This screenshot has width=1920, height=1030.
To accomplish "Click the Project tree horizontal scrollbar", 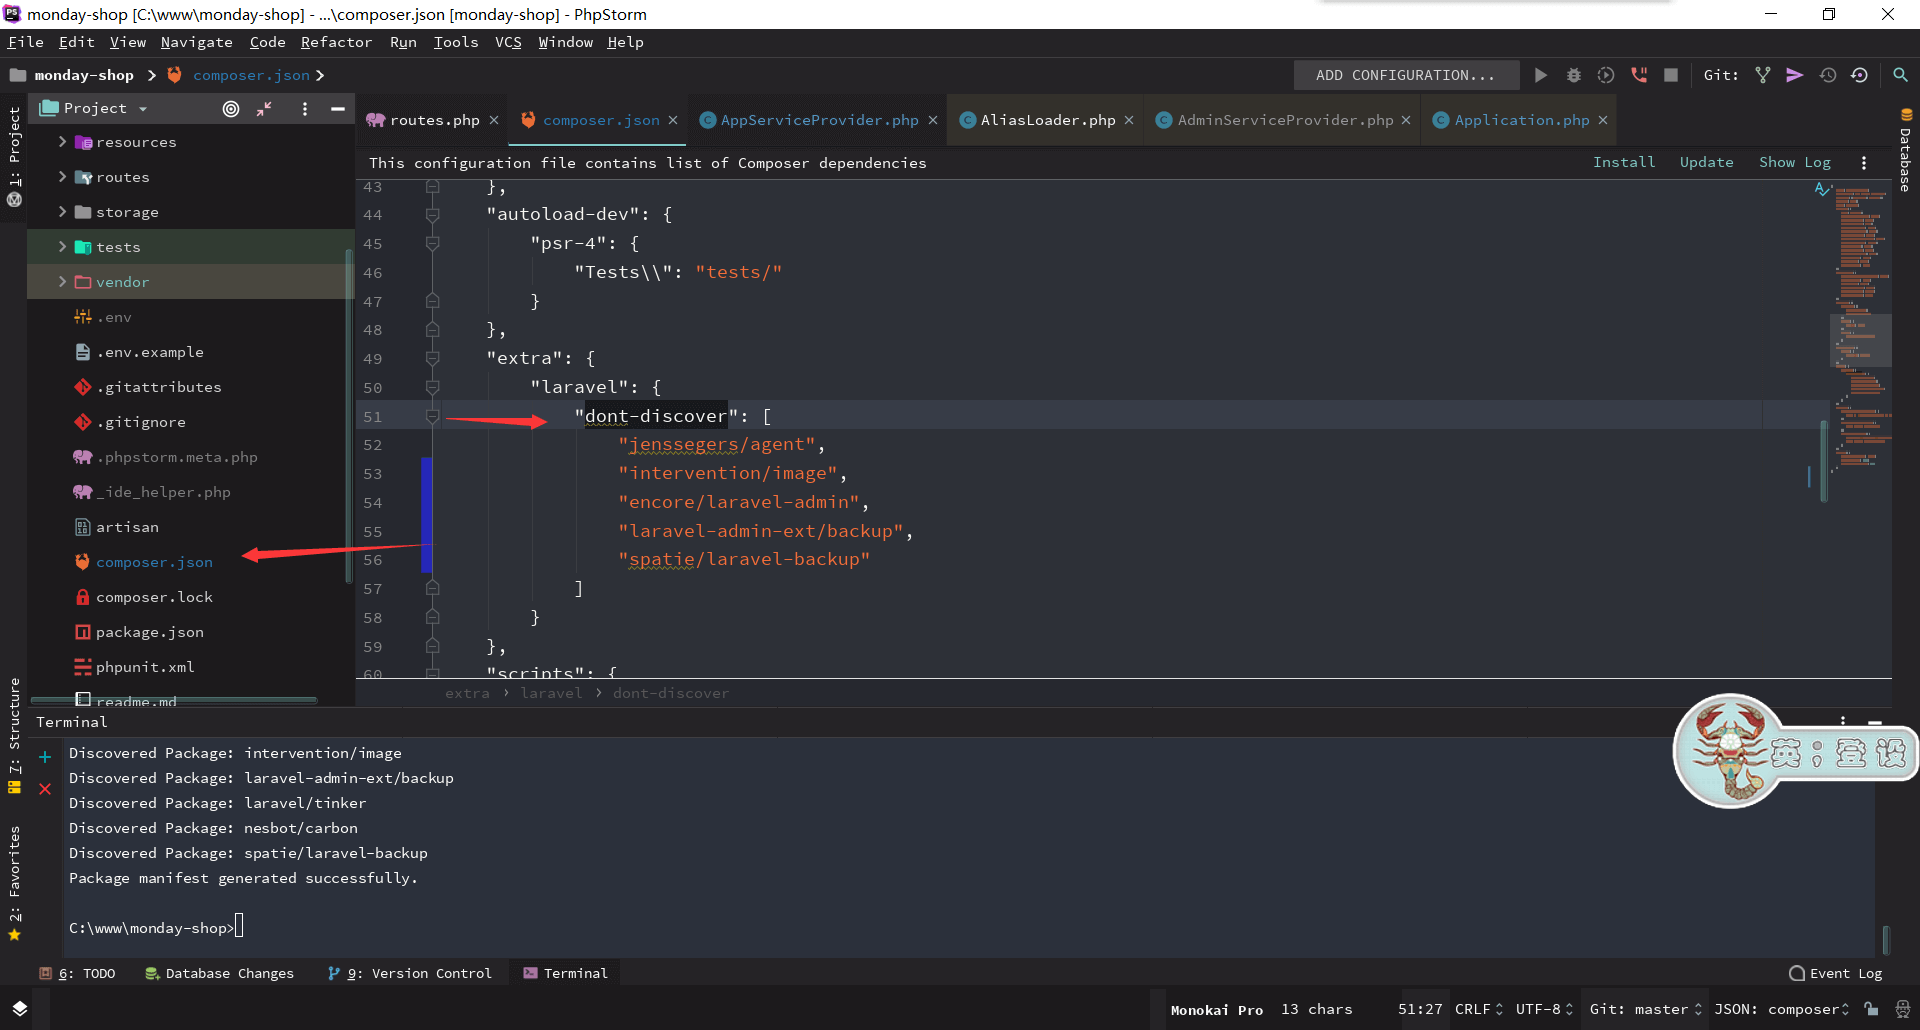I will (175, 699).
